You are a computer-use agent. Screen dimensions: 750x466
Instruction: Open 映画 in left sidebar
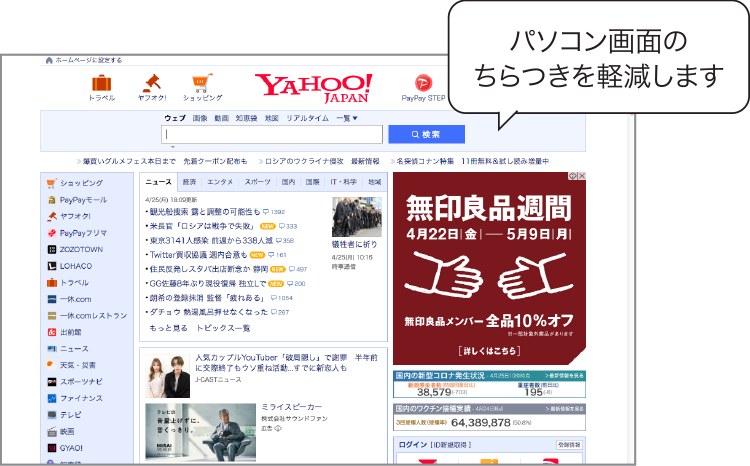[67, 432]
